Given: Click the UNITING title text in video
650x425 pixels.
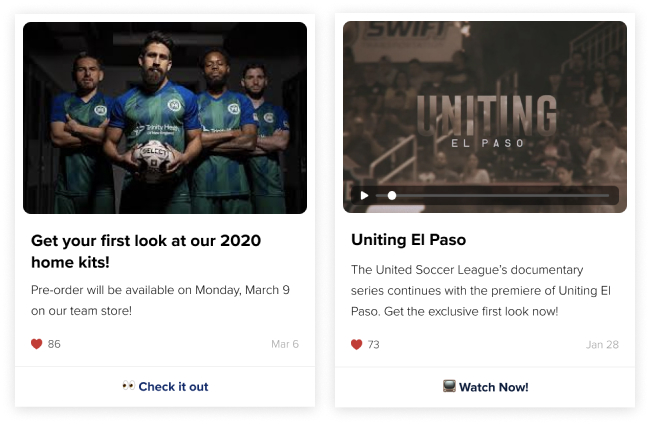Looking at the screenshot, I should [487, 115].
